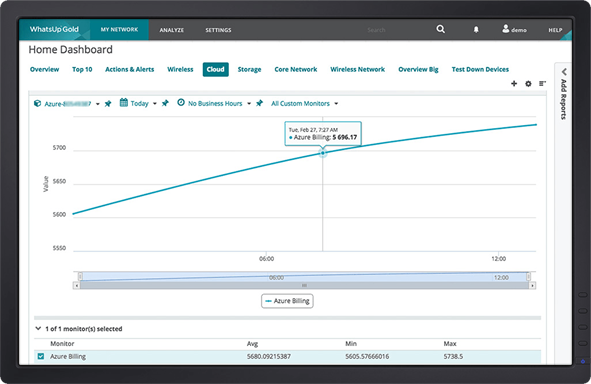The width and height of the screenshot is (591, 384).
Task: Open the dashboard list menu icon
Action: coord(542,83)
